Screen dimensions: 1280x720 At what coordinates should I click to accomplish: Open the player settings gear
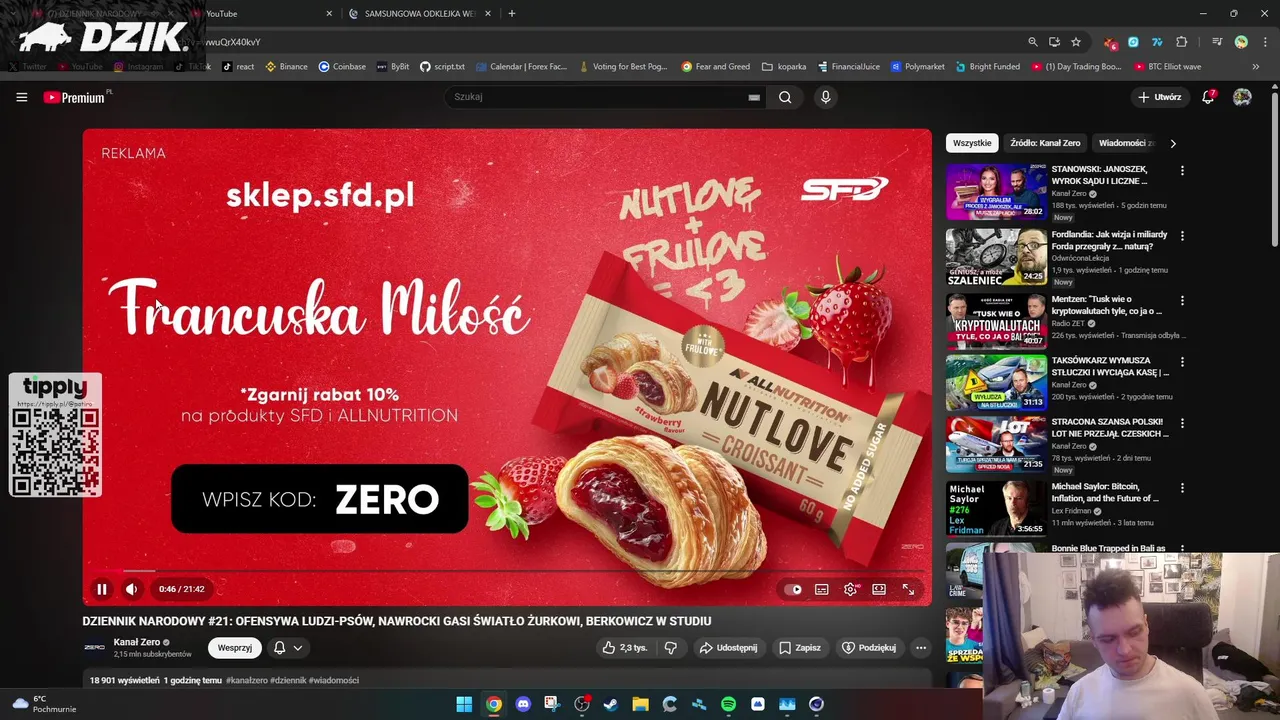[x=850, y=589]
